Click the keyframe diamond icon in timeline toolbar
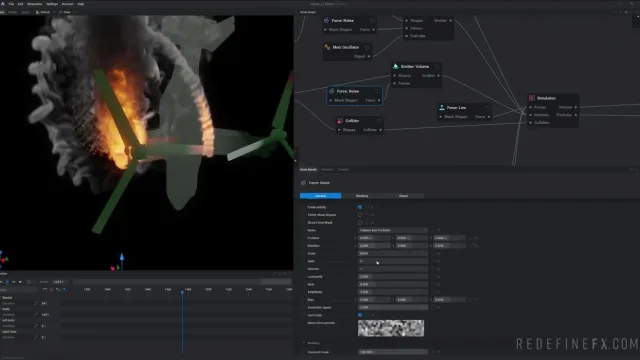 [x=51, y=289]
